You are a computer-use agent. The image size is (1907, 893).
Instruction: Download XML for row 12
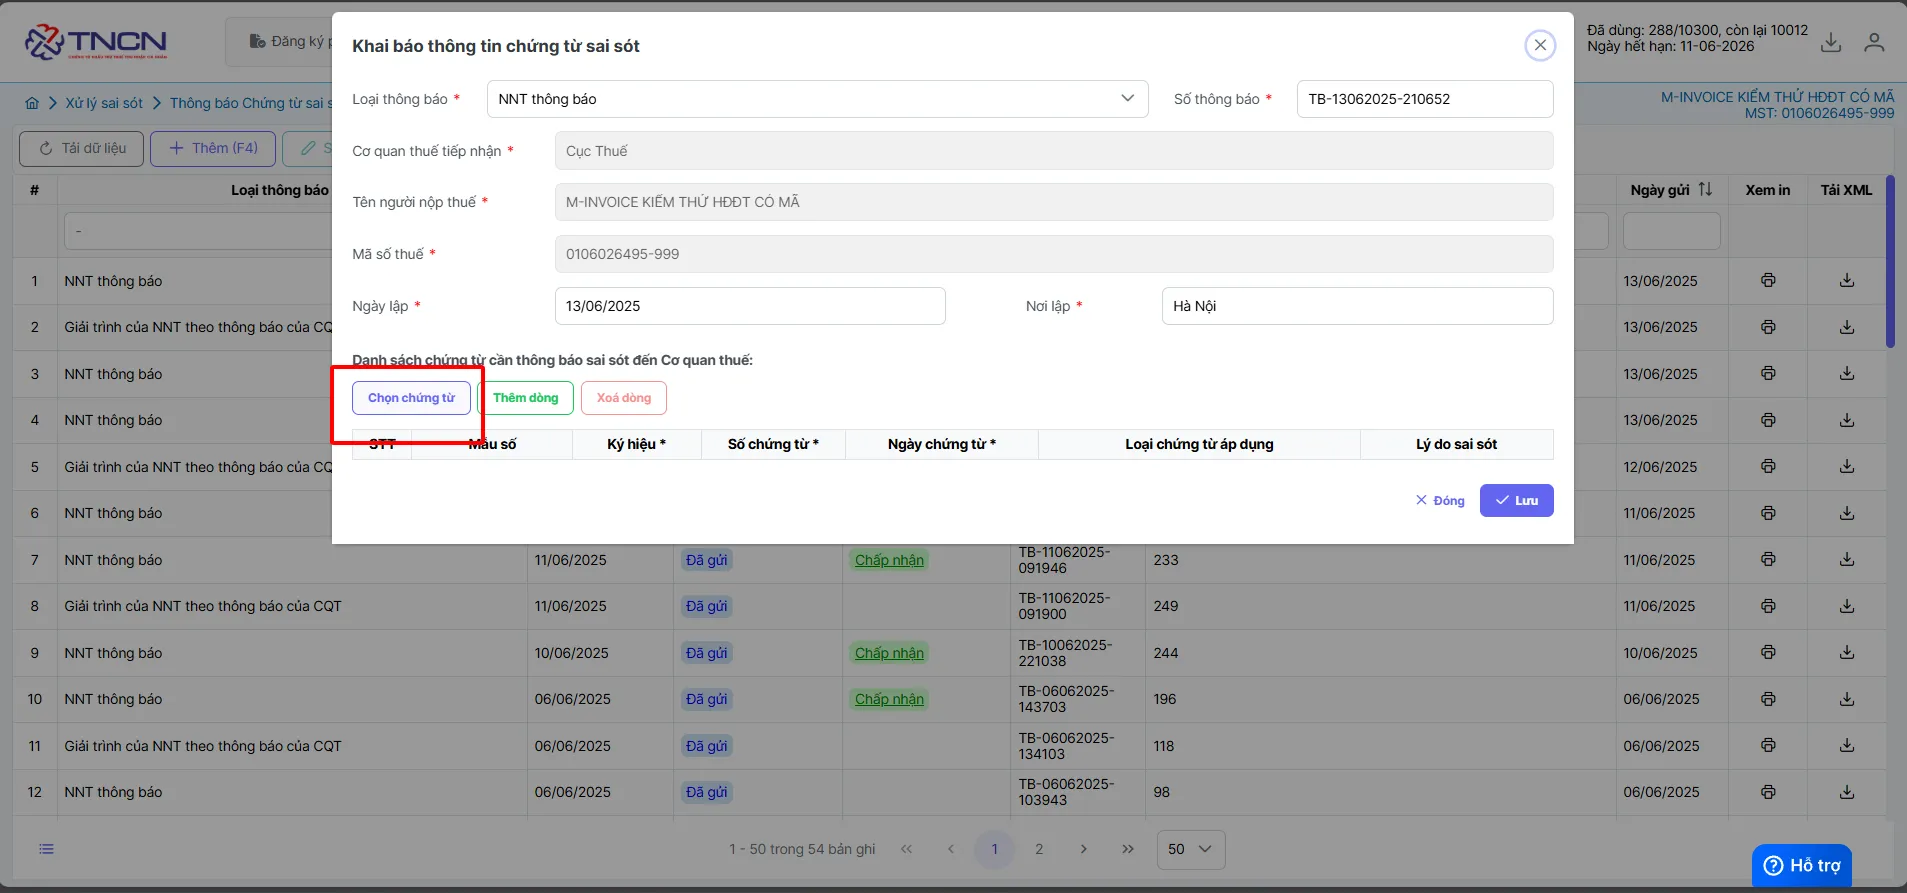tap(1847, 792)
